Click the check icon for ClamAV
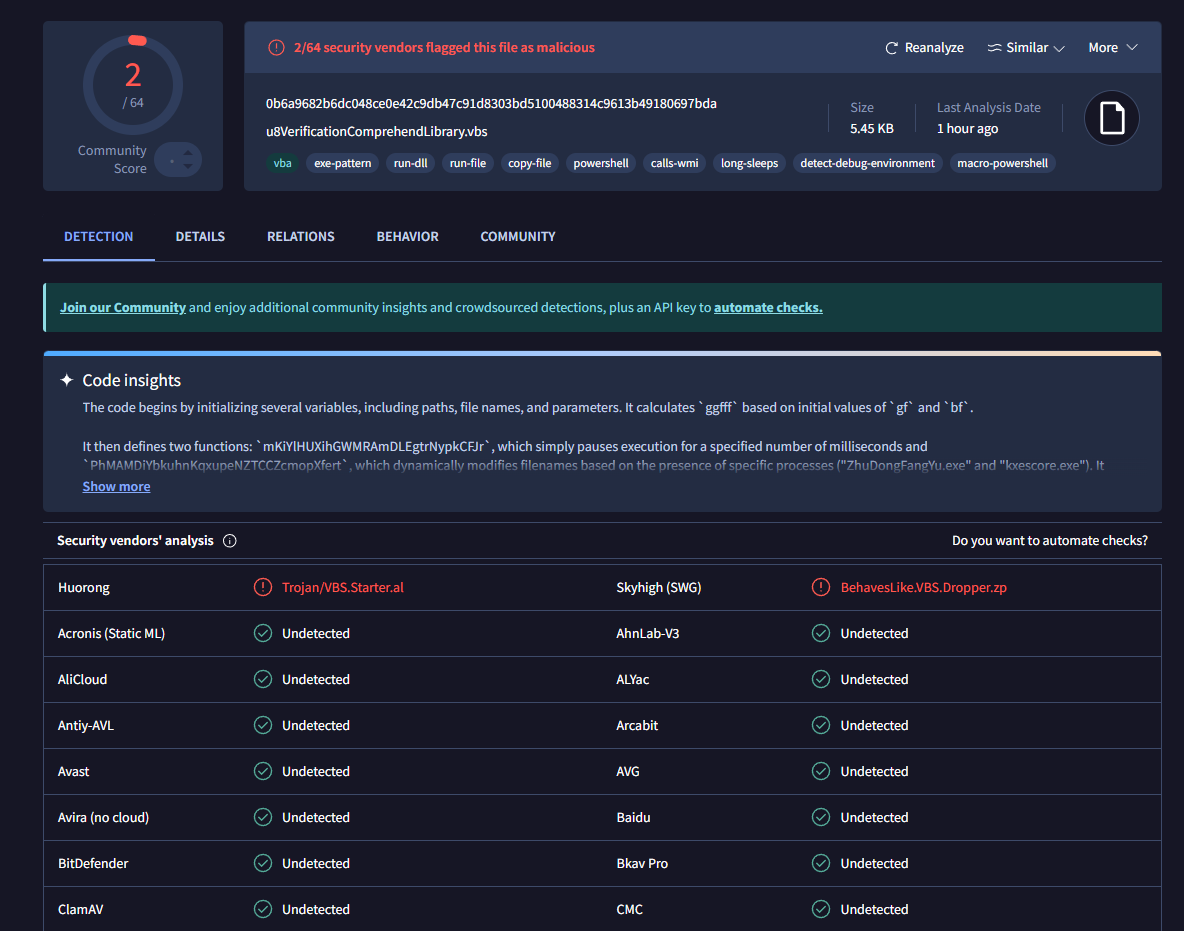Image resolution: width=1184 pixels, height=931 pixels. (263, 910)
